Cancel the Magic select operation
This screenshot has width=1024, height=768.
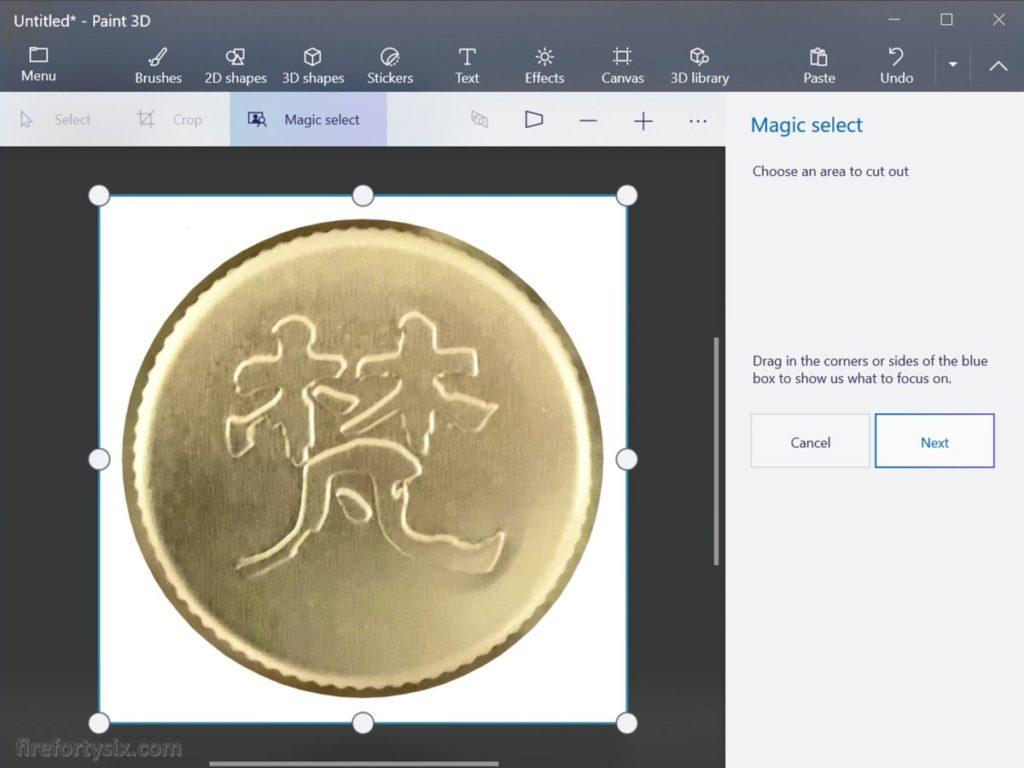pyautogui.click(x=809, y=441)
